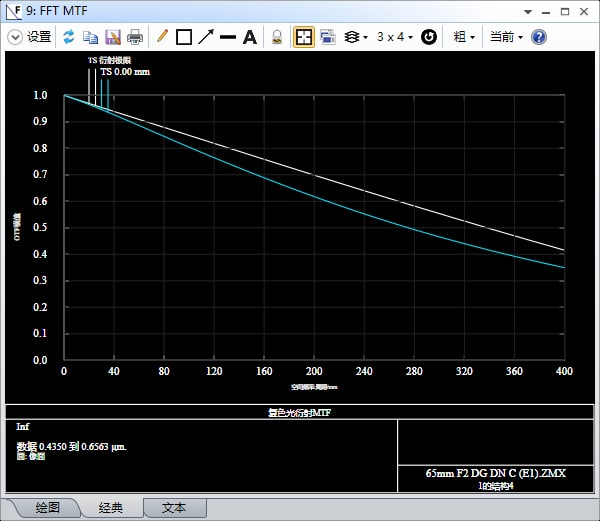
Task: Save the plot with floppy icon
Action: click(x=113, y=37)
